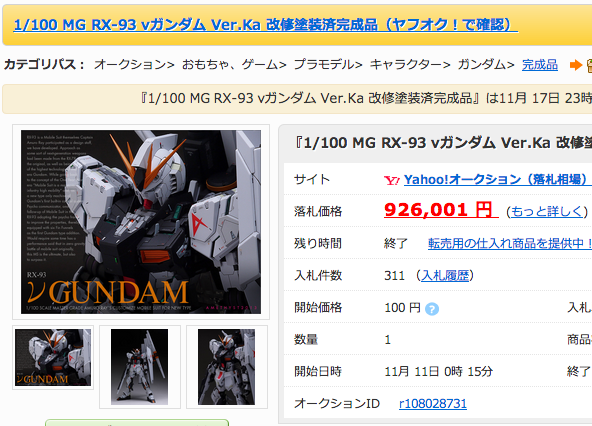The height and width of the screenshot is (426, 592).
Task: Open auction ID r108028731 link
Action: (x=433, y=404)
